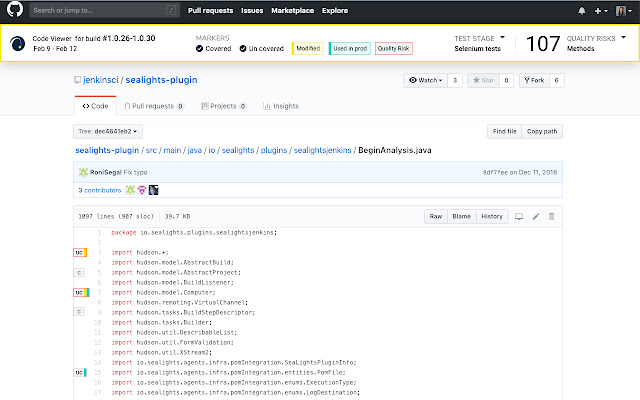The width and height of the screenshot is (640, 400).
Task: Open Marketplace in top navigation
Action: pyautogui.click(x=293, y=11)
